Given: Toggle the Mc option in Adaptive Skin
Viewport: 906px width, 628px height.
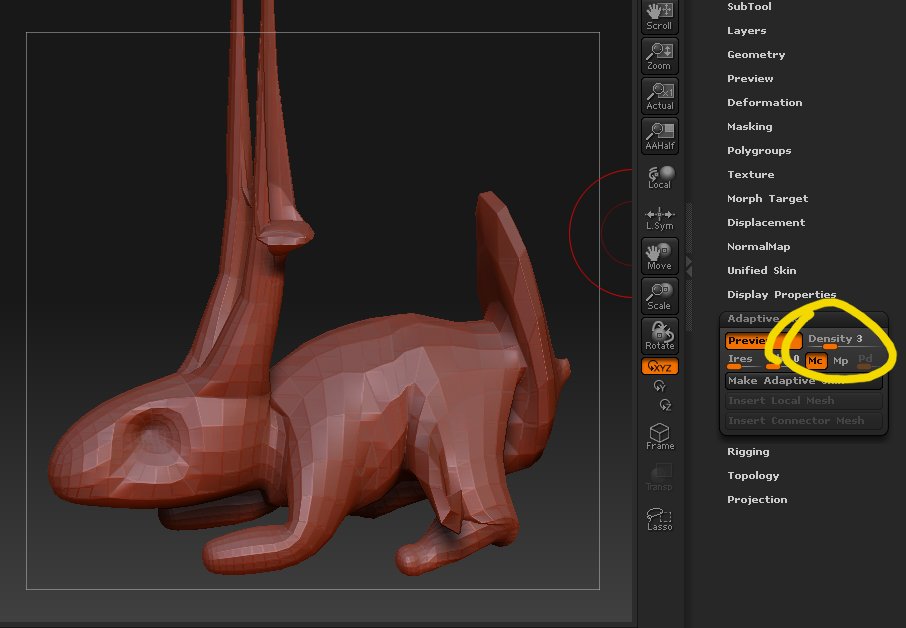Looking at the screenshot, I should [x=816, y=361].
